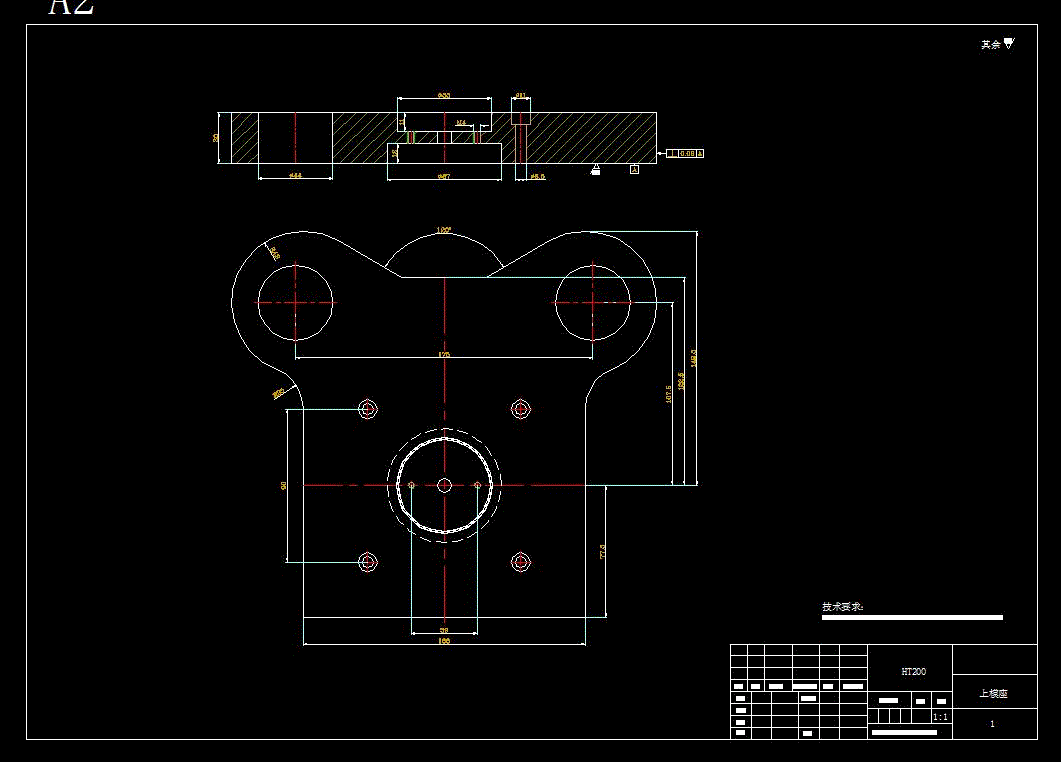Click the 100° angle dimension at top
This screenshot has height=762, width=1061.
coord(444,230)
